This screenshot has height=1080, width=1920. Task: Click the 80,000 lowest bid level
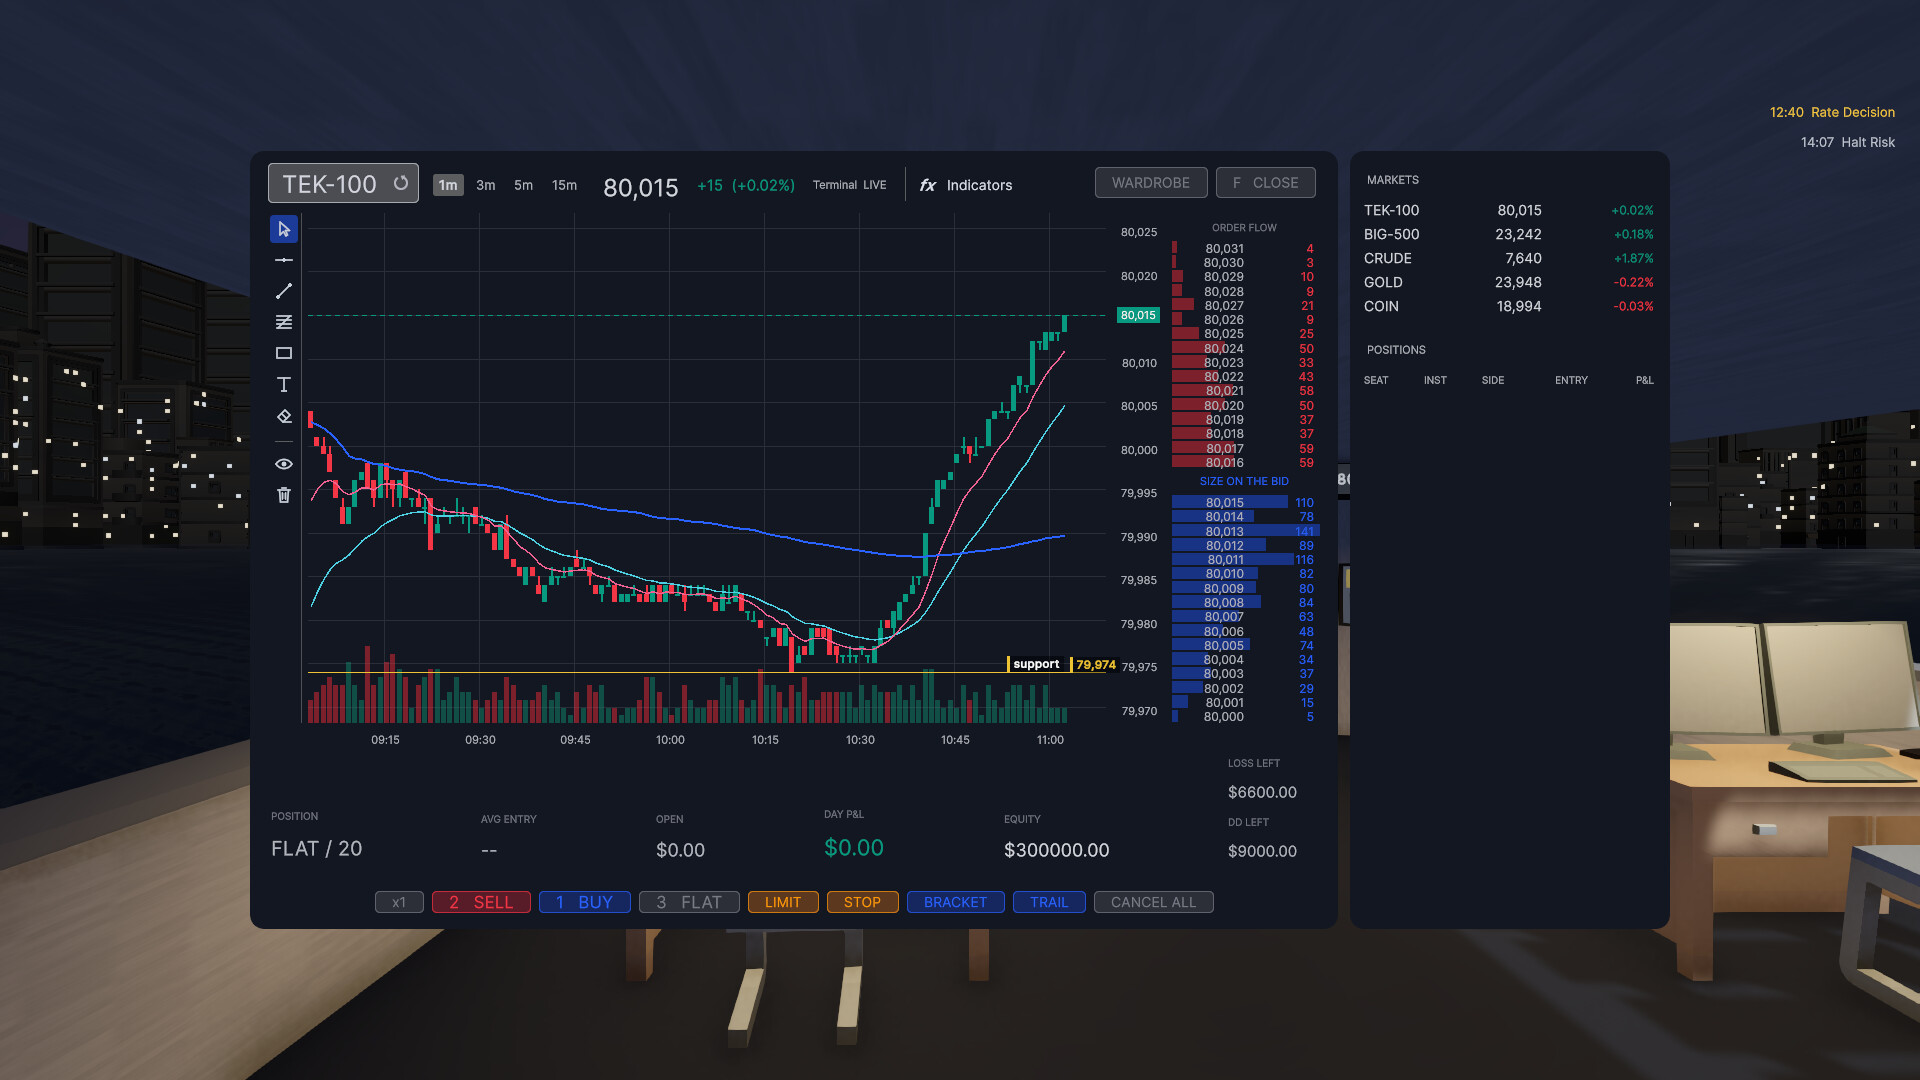point(1245,716)
